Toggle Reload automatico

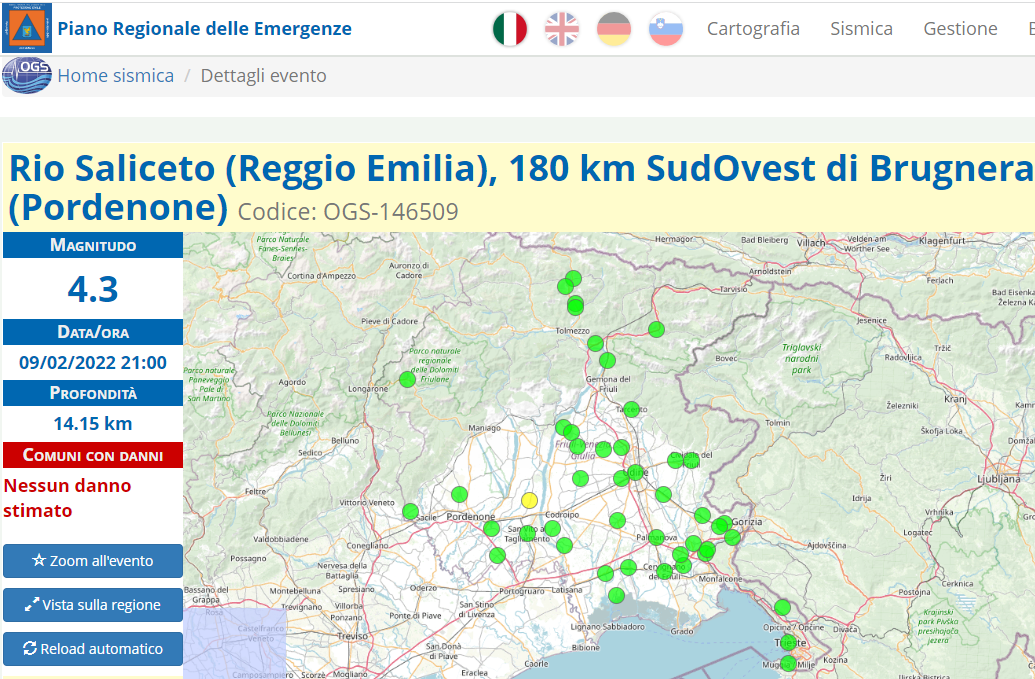point(93,649)
